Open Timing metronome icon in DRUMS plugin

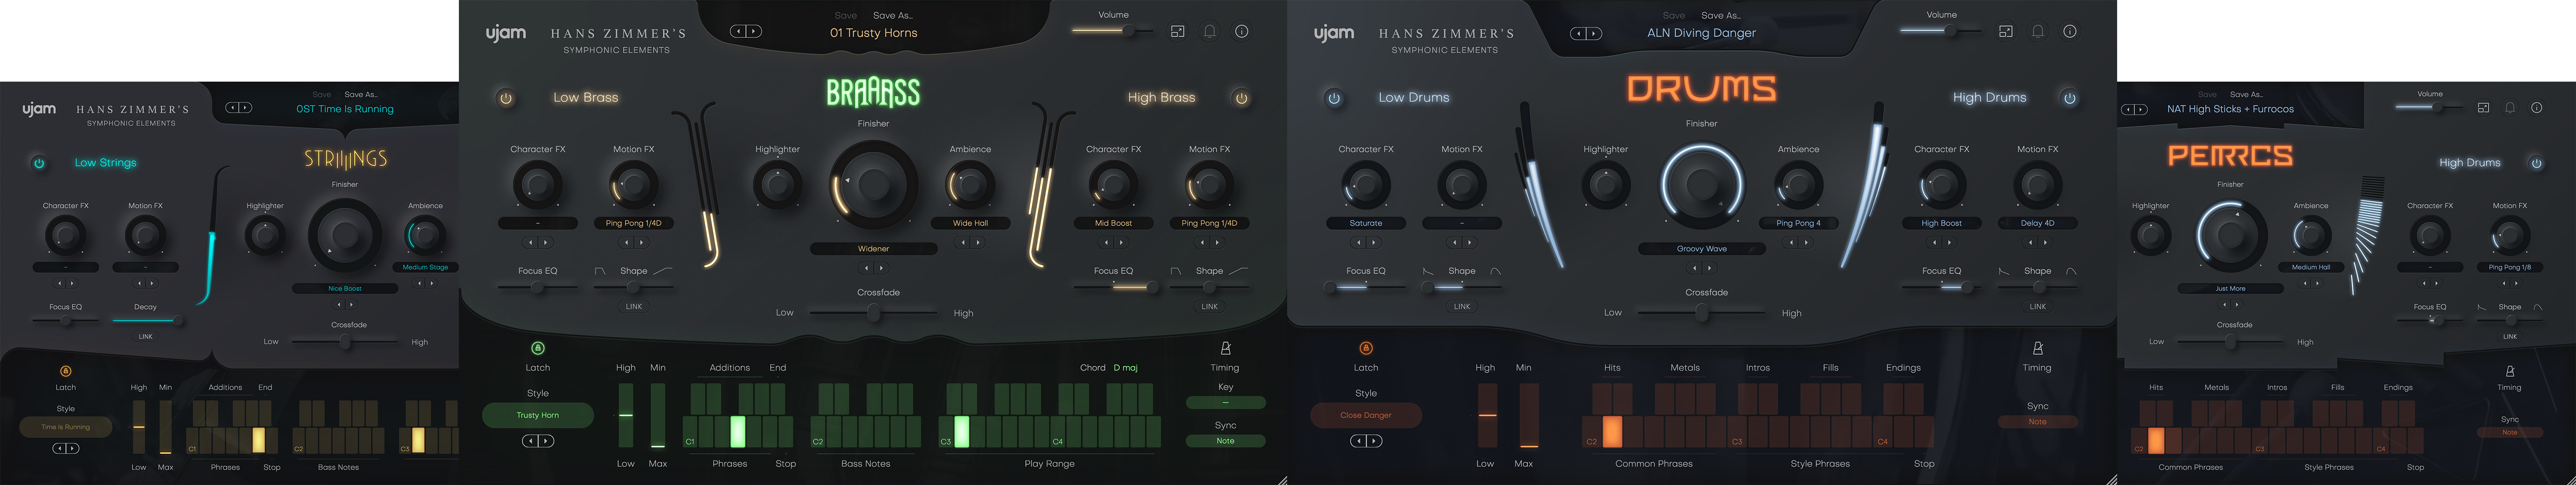2037,348
